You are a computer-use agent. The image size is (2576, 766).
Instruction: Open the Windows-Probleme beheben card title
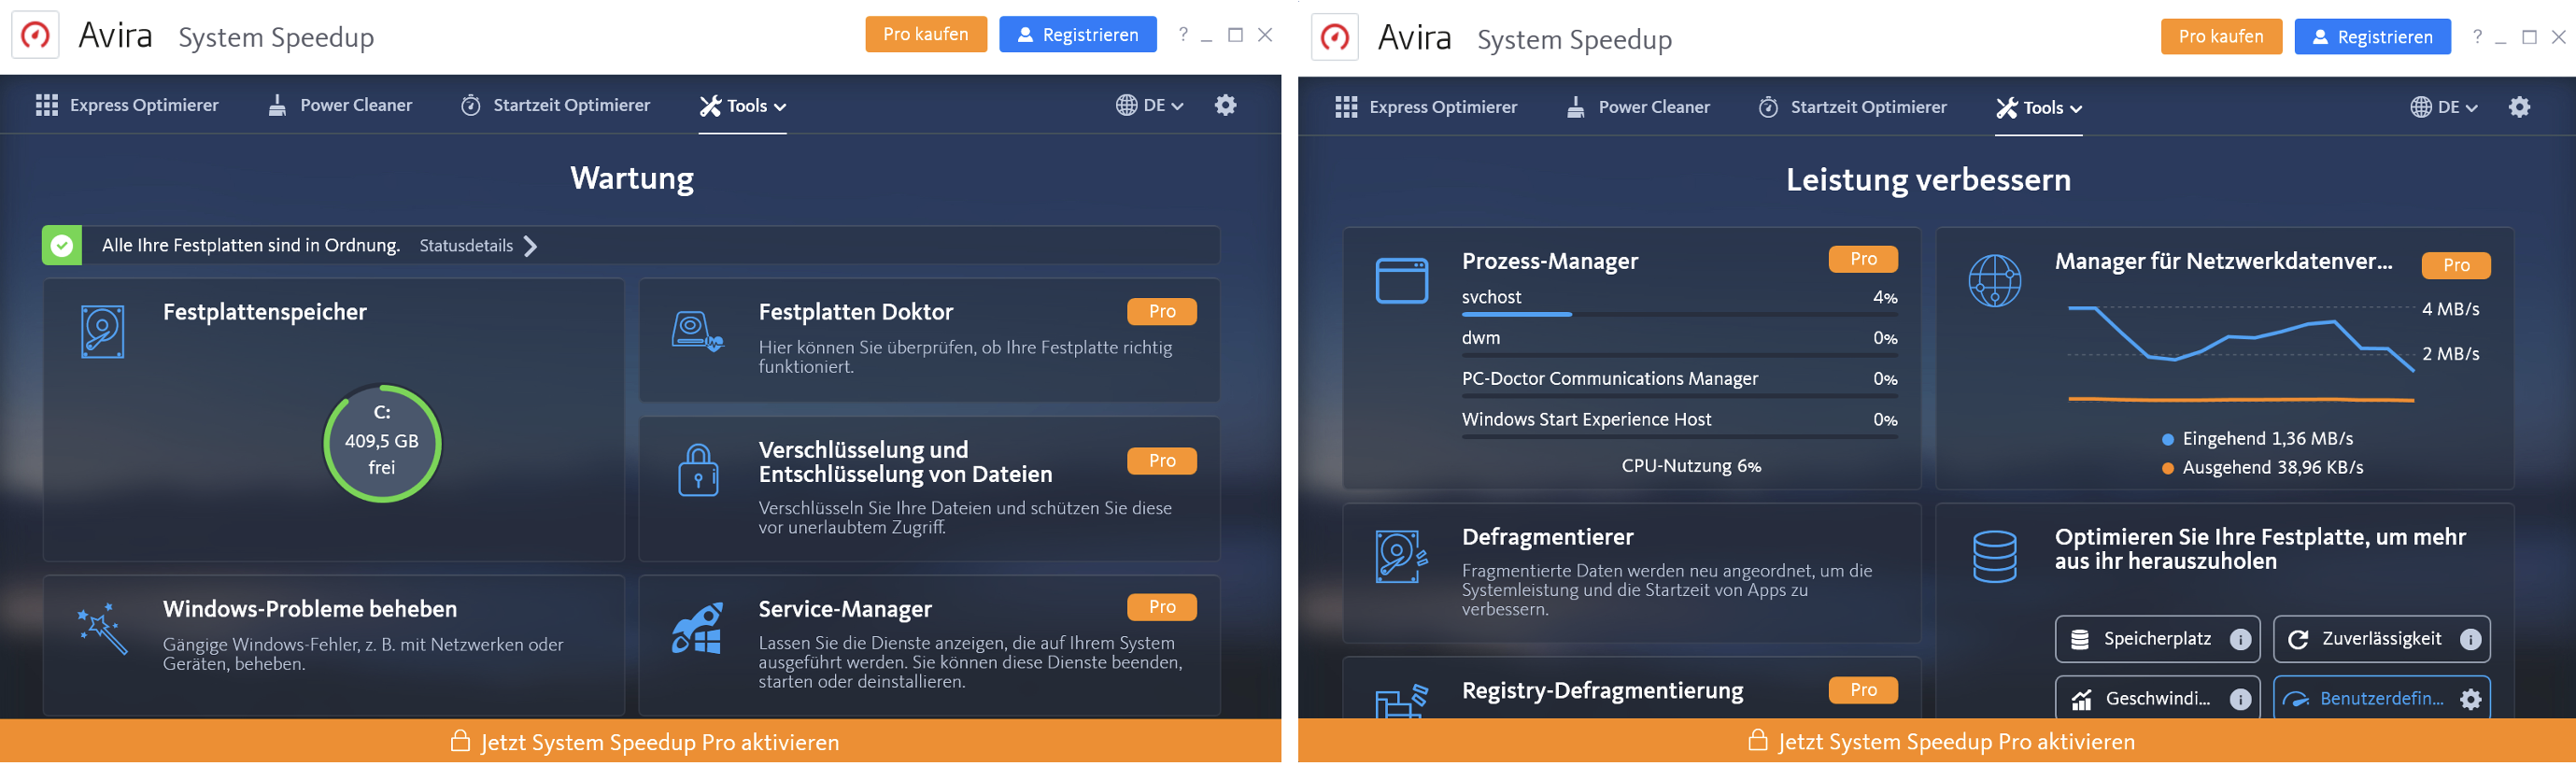(x=310, y=609)
